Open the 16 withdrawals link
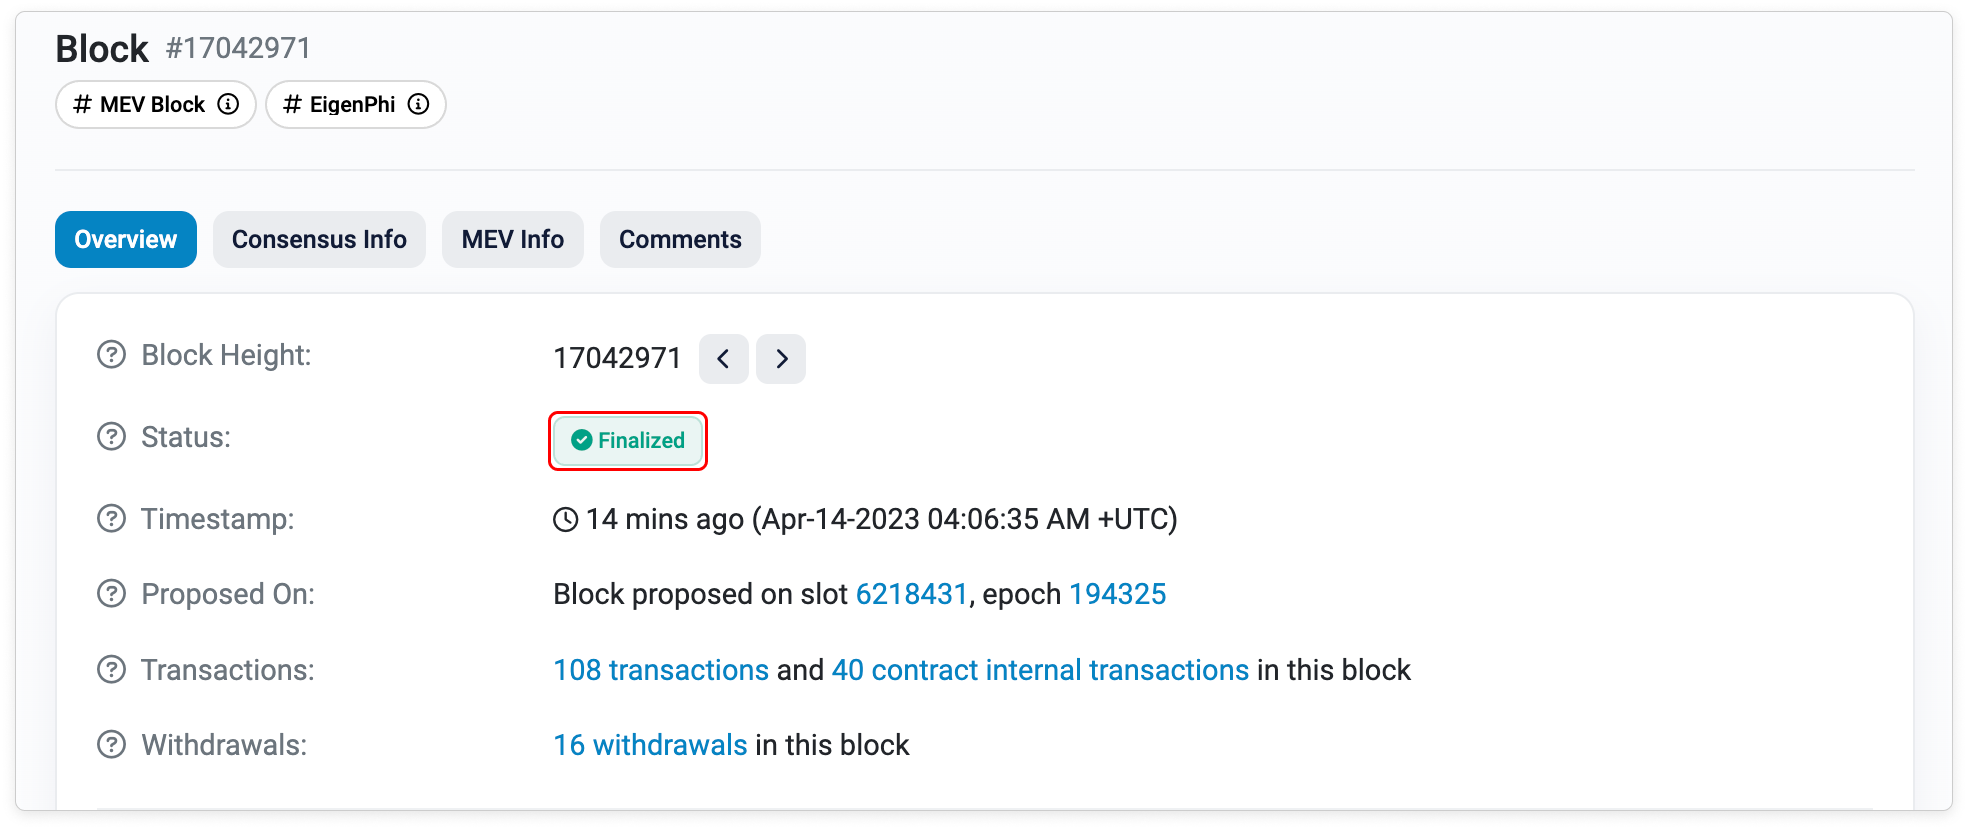The image size is (1968, 830). tap(650, 745)
